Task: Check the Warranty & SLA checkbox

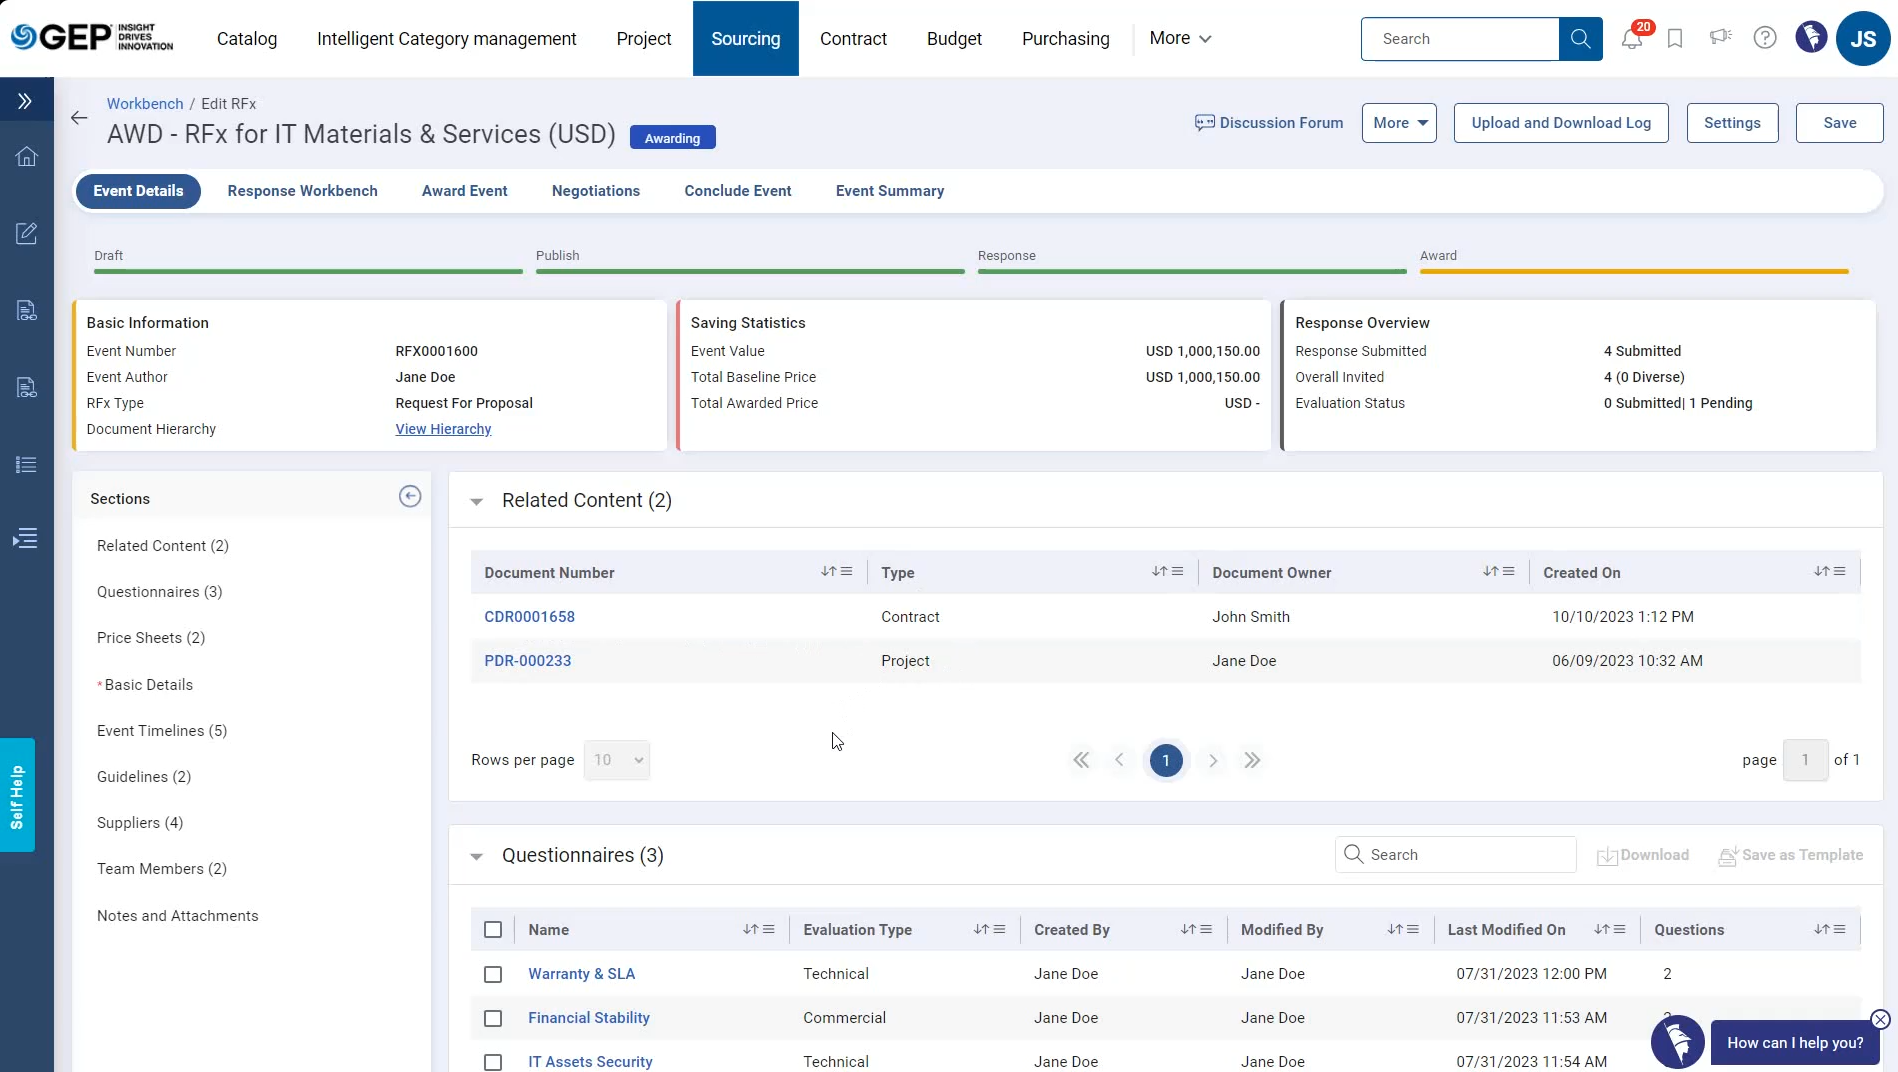Action: pos(493,974)
